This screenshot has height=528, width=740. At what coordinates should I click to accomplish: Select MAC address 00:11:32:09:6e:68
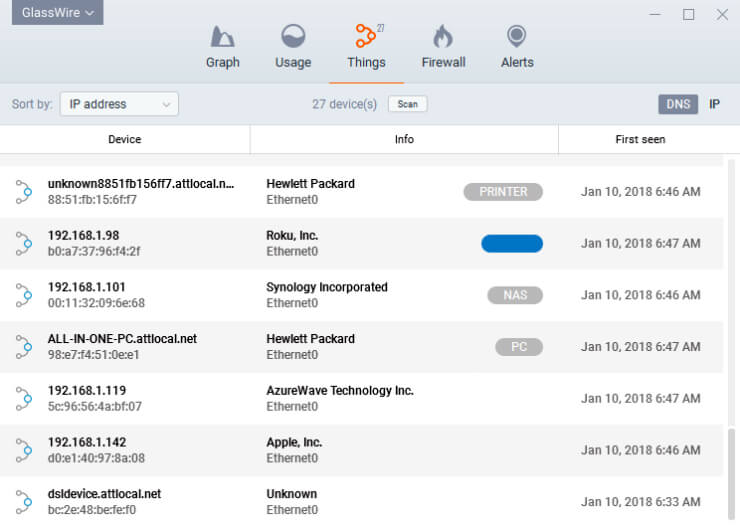96,303
